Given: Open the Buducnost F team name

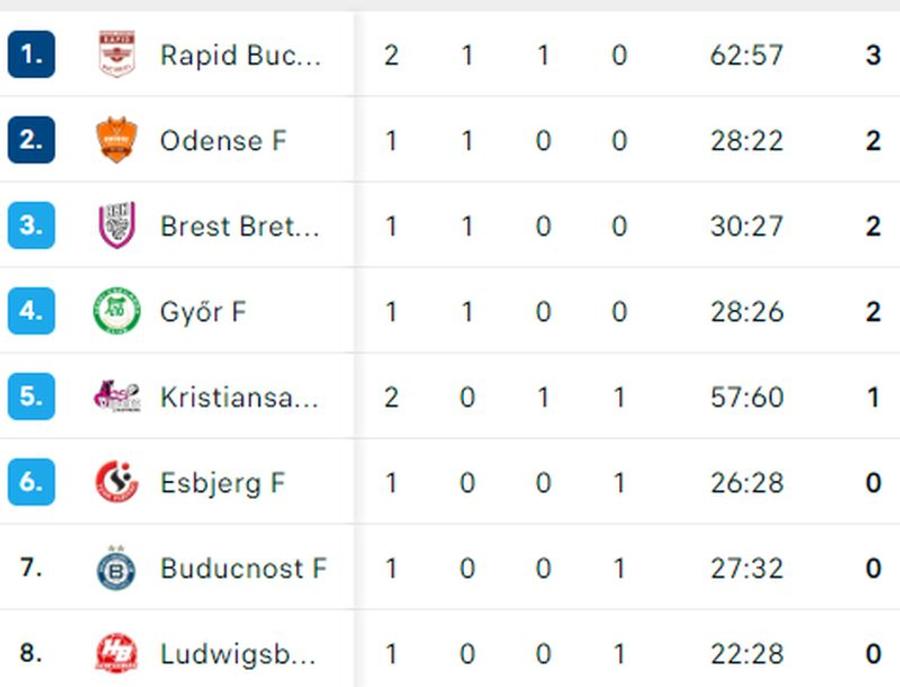Looking at the screenshot, I should coord(243,568).
